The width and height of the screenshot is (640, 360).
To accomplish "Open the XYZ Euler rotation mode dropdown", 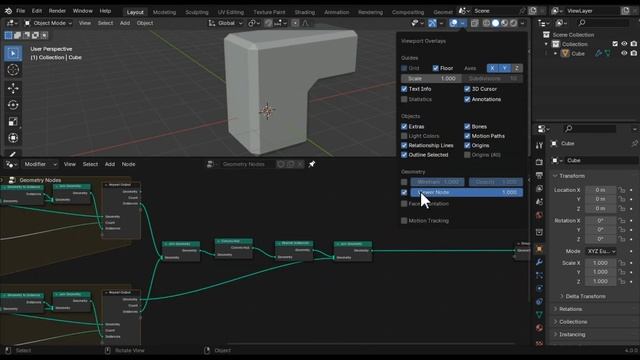I will click(601, 251).
